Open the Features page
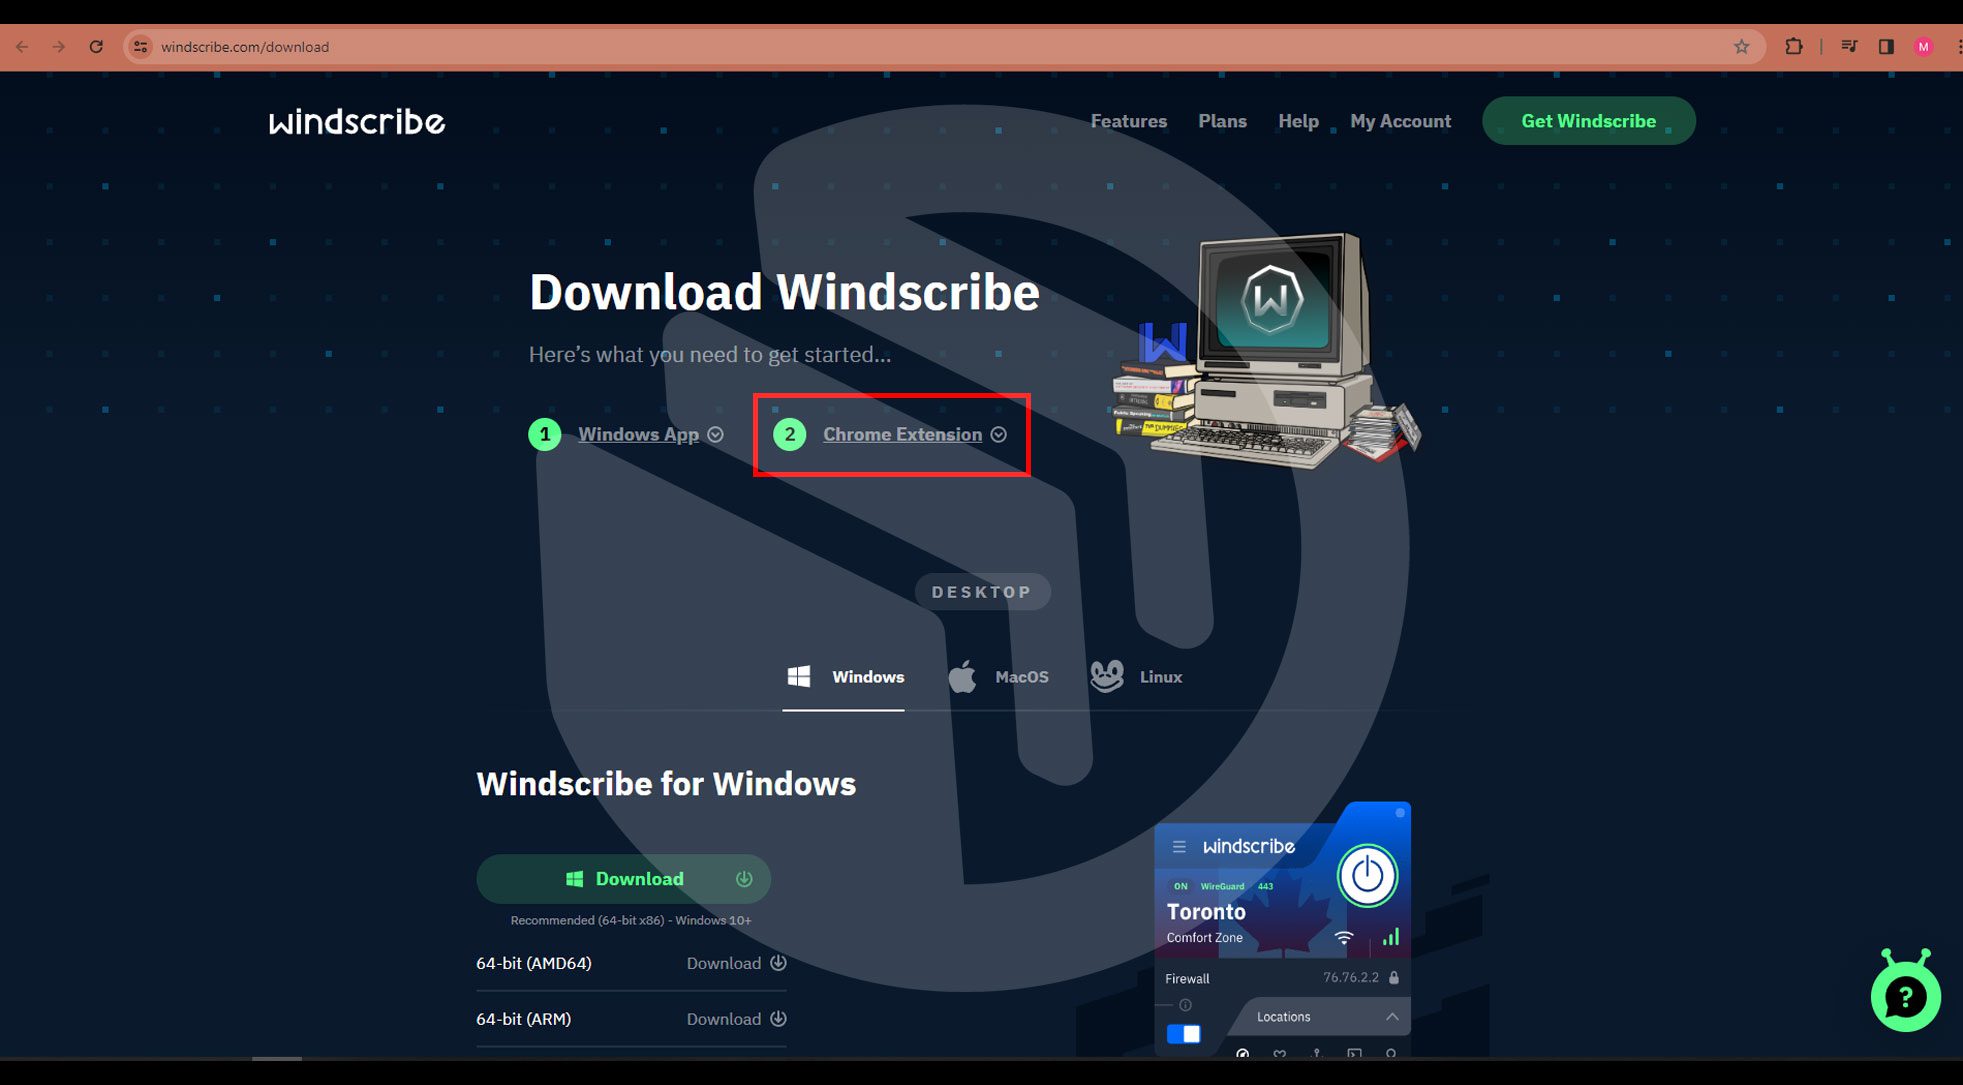The image size is (1963, 1085). pyautogui.click(x=1128, y=121)
